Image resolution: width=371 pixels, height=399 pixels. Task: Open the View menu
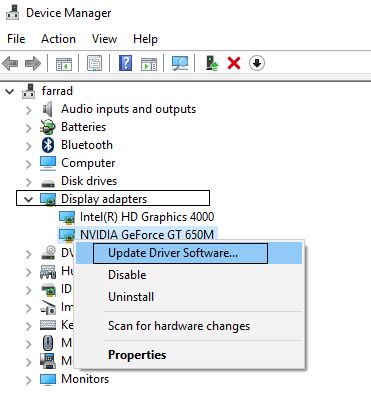pyautogui.click(x=104, y=39)
